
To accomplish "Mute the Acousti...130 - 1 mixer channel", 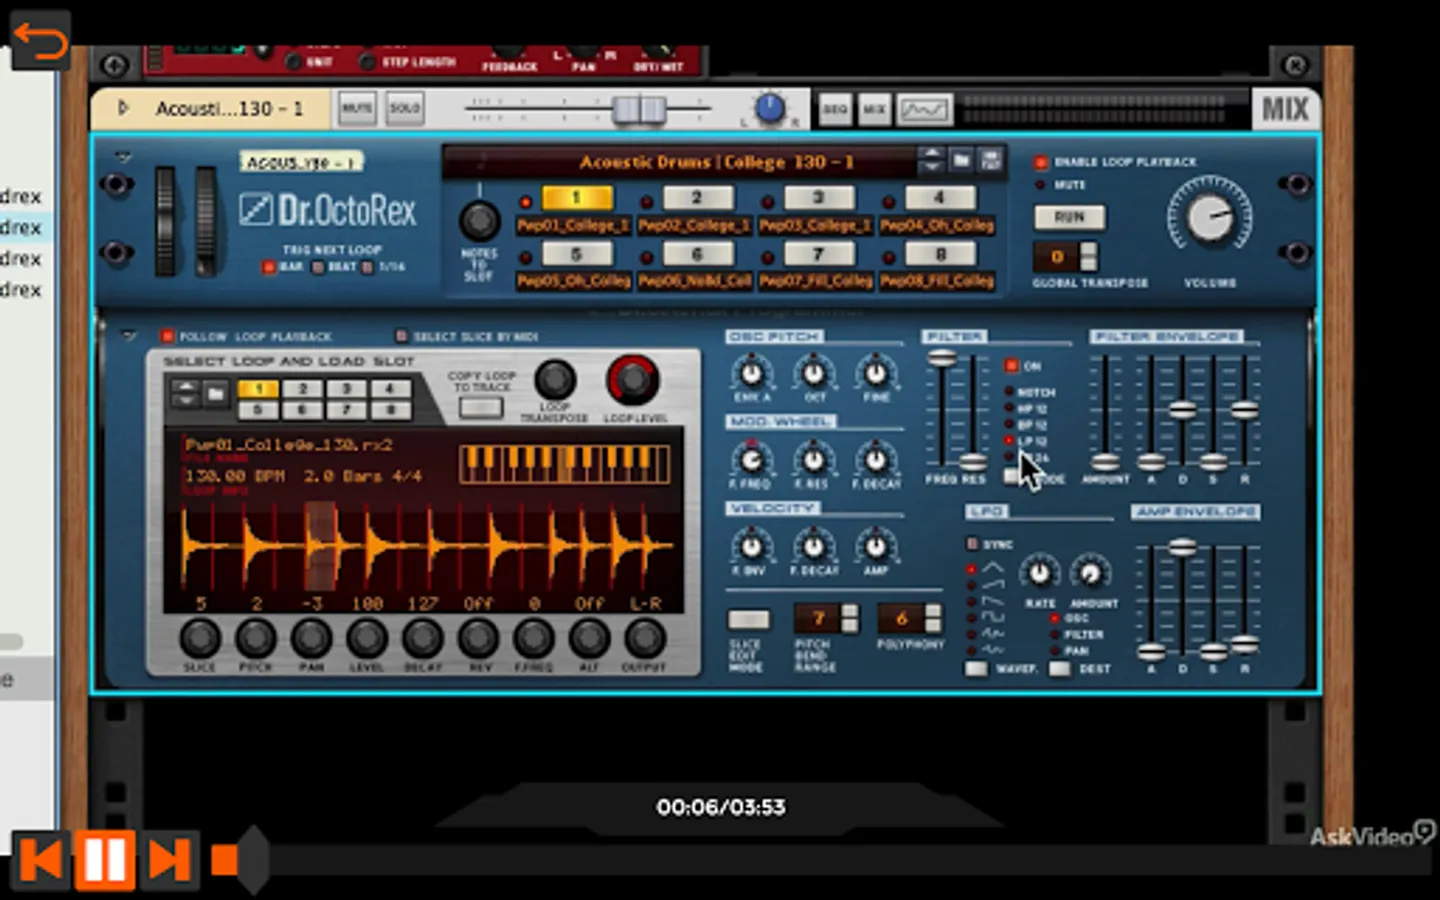I will (x=356, y=108).
